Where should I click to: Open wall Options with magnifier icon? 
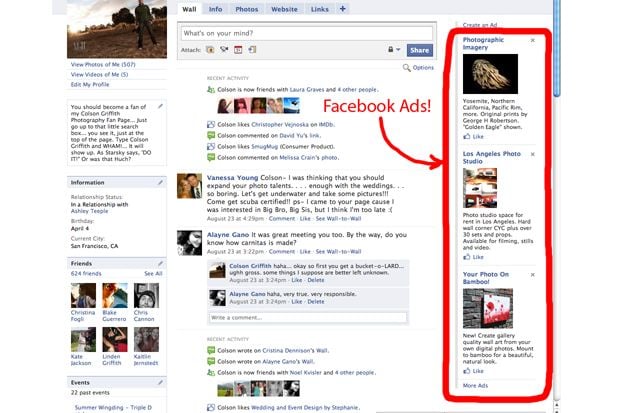418,68
